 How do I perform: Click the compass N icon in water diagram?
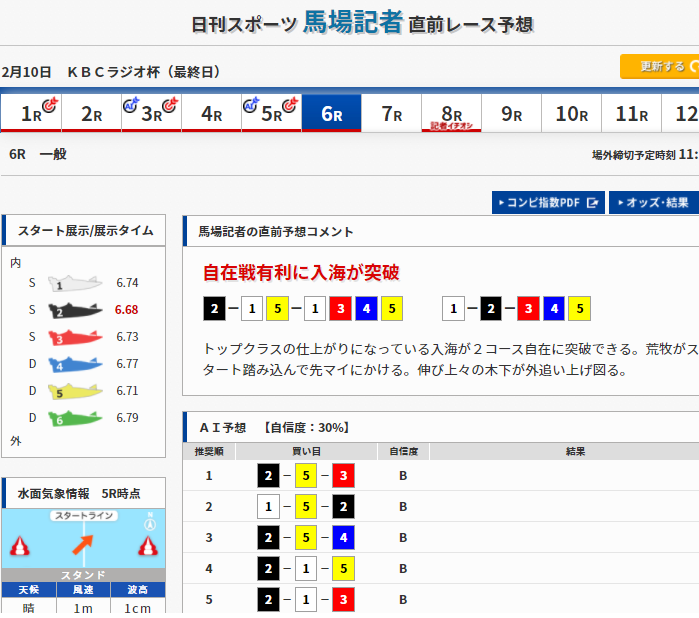(149, 523)
